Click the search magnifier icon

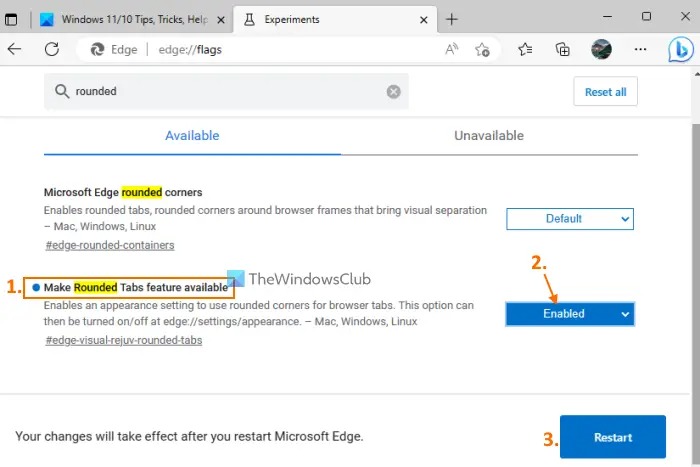pyautogui.click(x=62, y=91)
